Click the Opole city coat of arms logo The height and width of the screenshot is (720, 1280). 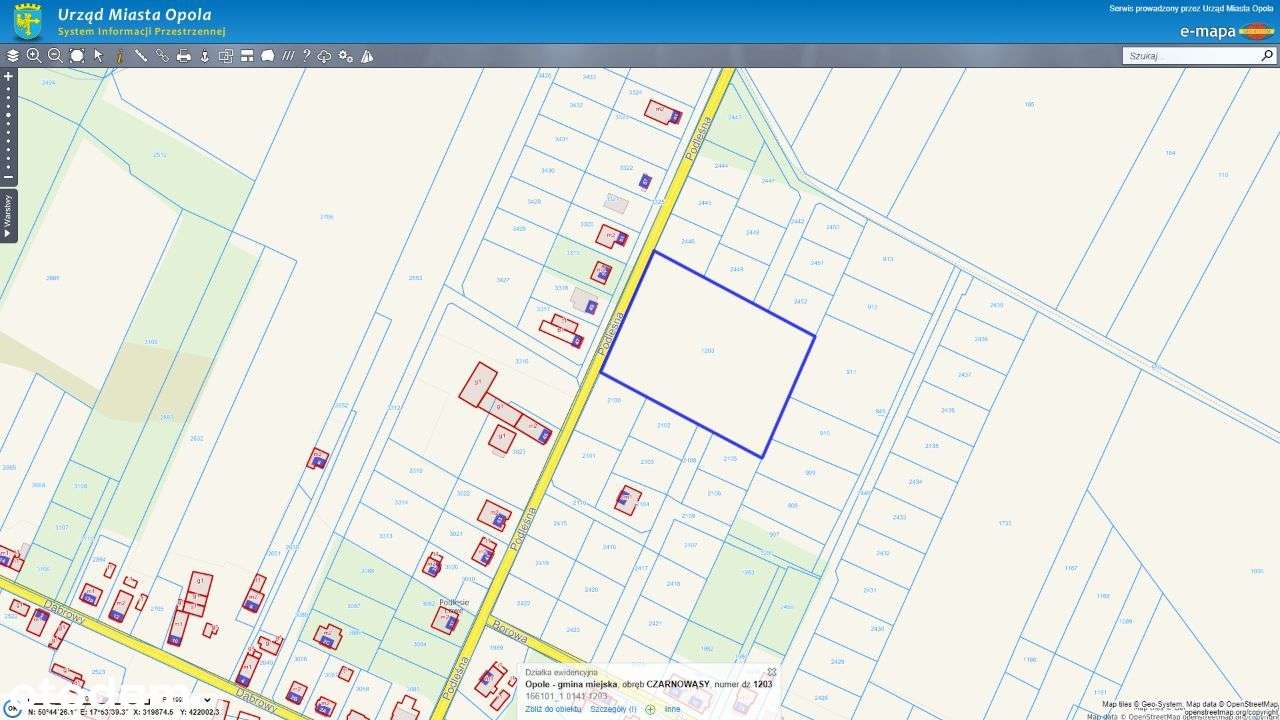27,21
